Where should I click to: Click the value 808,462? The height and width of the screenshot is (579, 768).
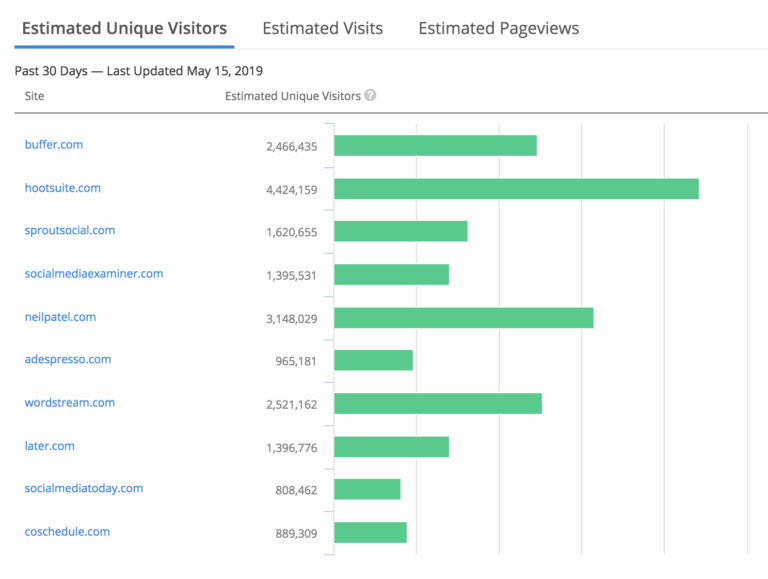pyautogui.click(x=296, y=490)
